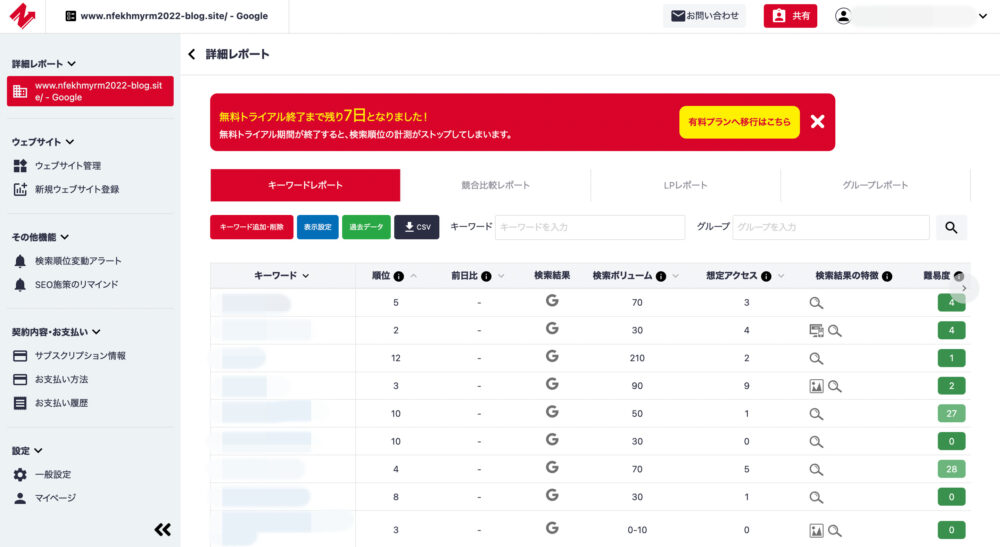1000x547 pixels.
Task: Open マイページ in sidebar
Action: click(x=55, y=498)
